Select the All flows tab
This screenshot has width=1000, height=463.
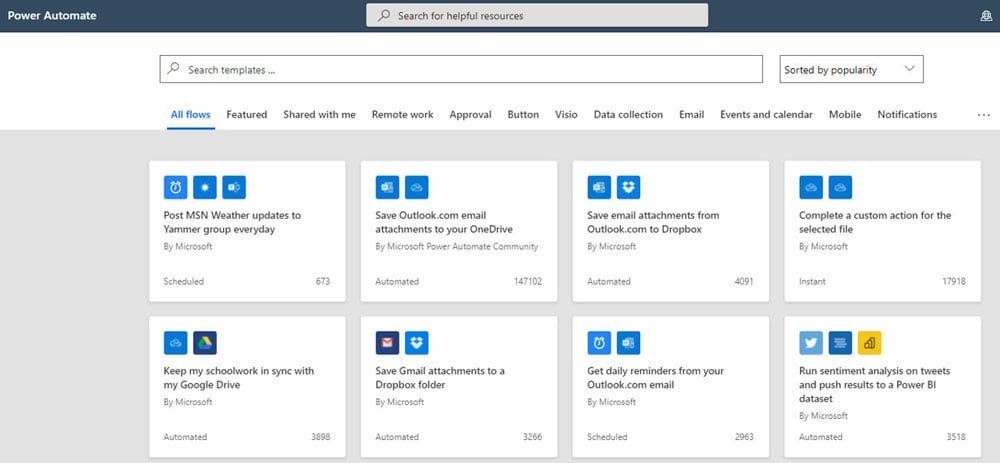pos(191,115)
